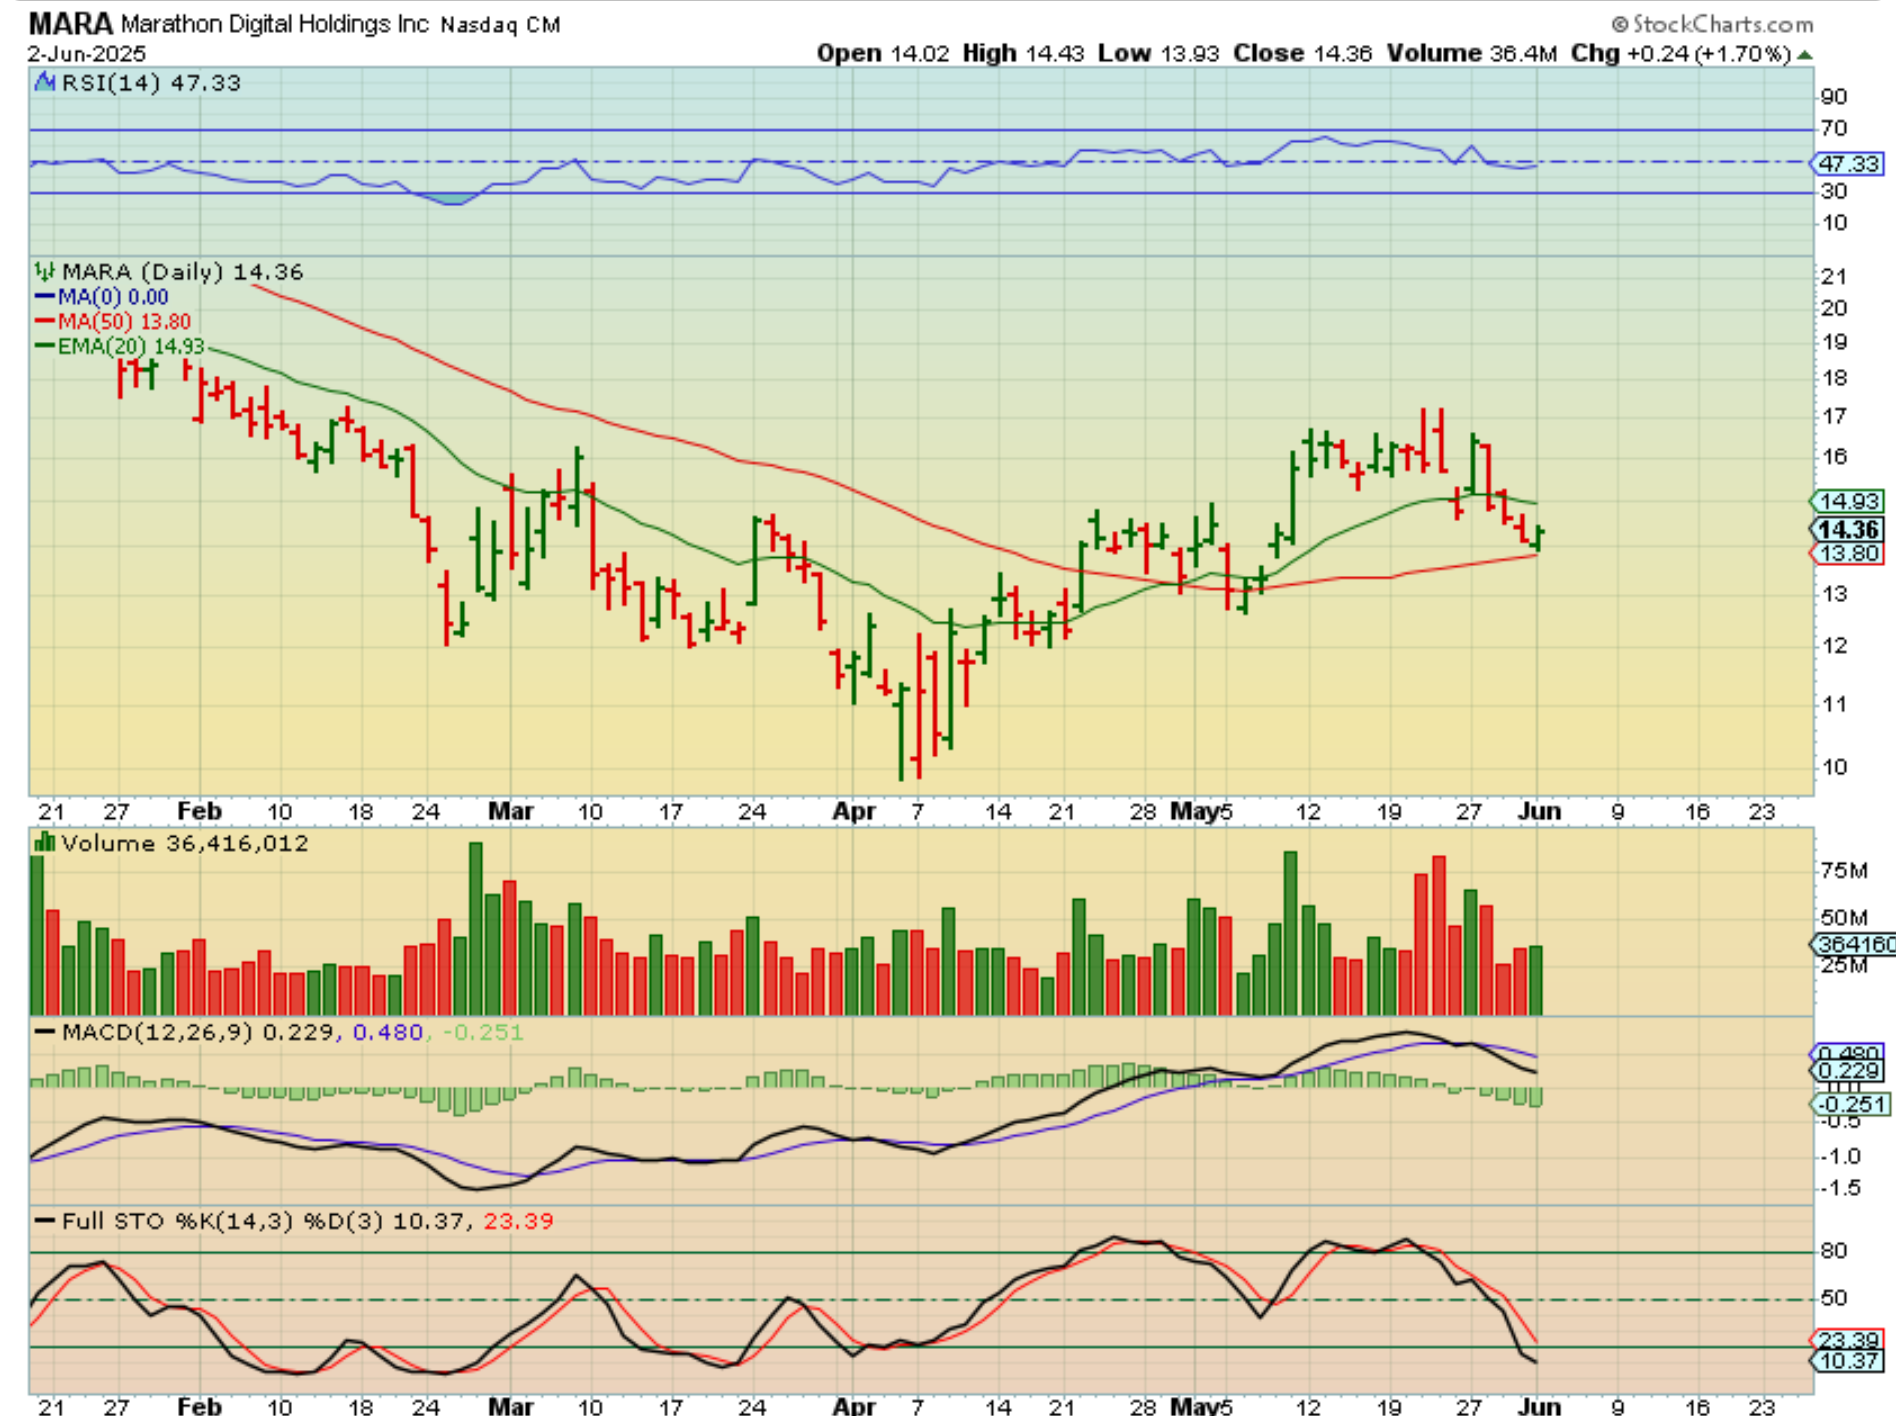Click the MARA (Daily) price bars icon
This screenshot has width=1896, height=1416.
[45, 271]
